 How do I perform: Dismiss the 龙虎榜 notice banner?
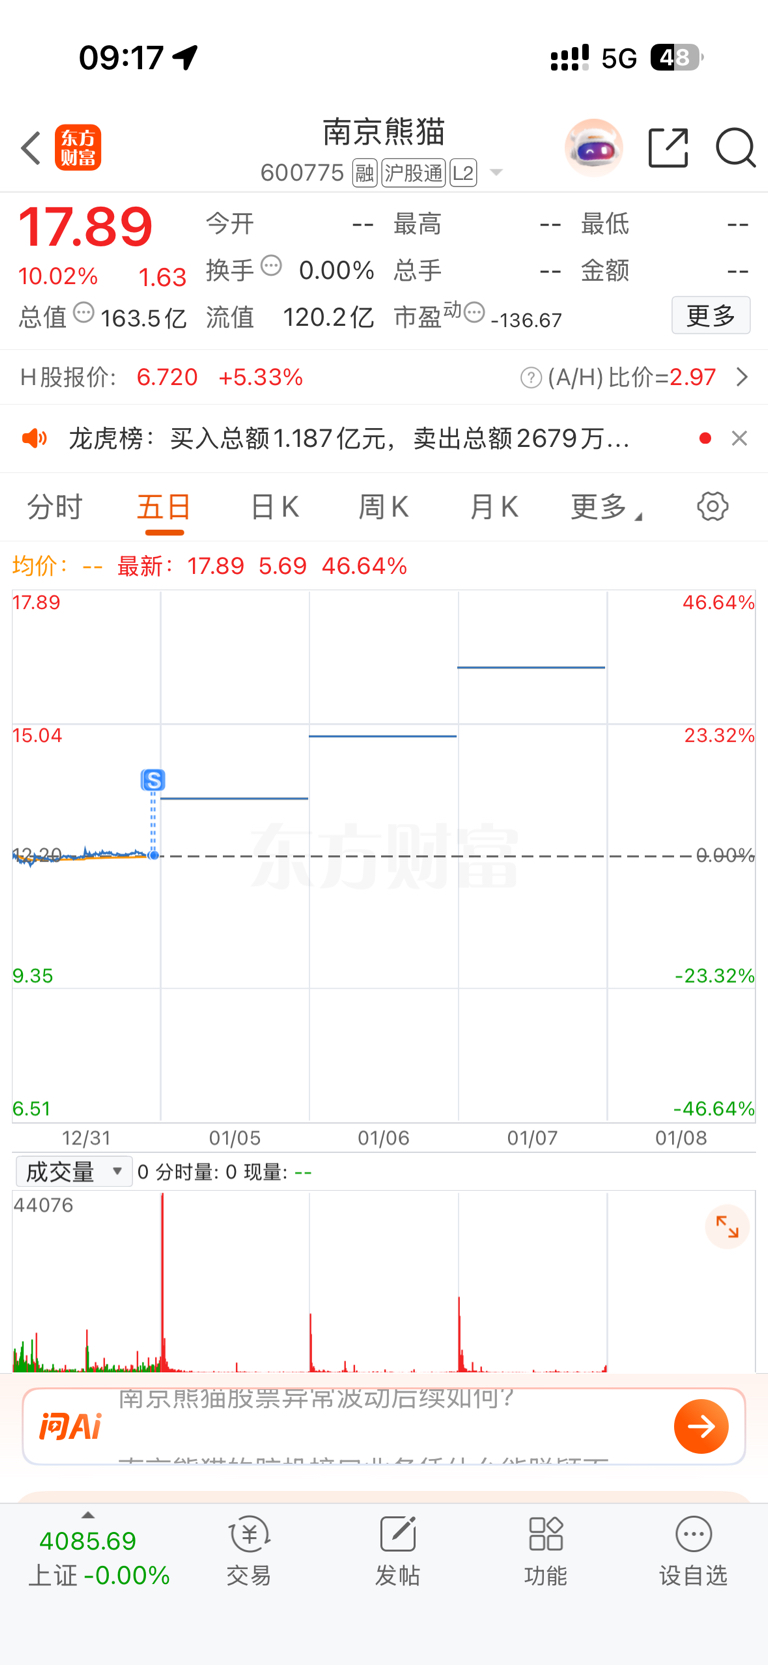click(x=739, y=438)
